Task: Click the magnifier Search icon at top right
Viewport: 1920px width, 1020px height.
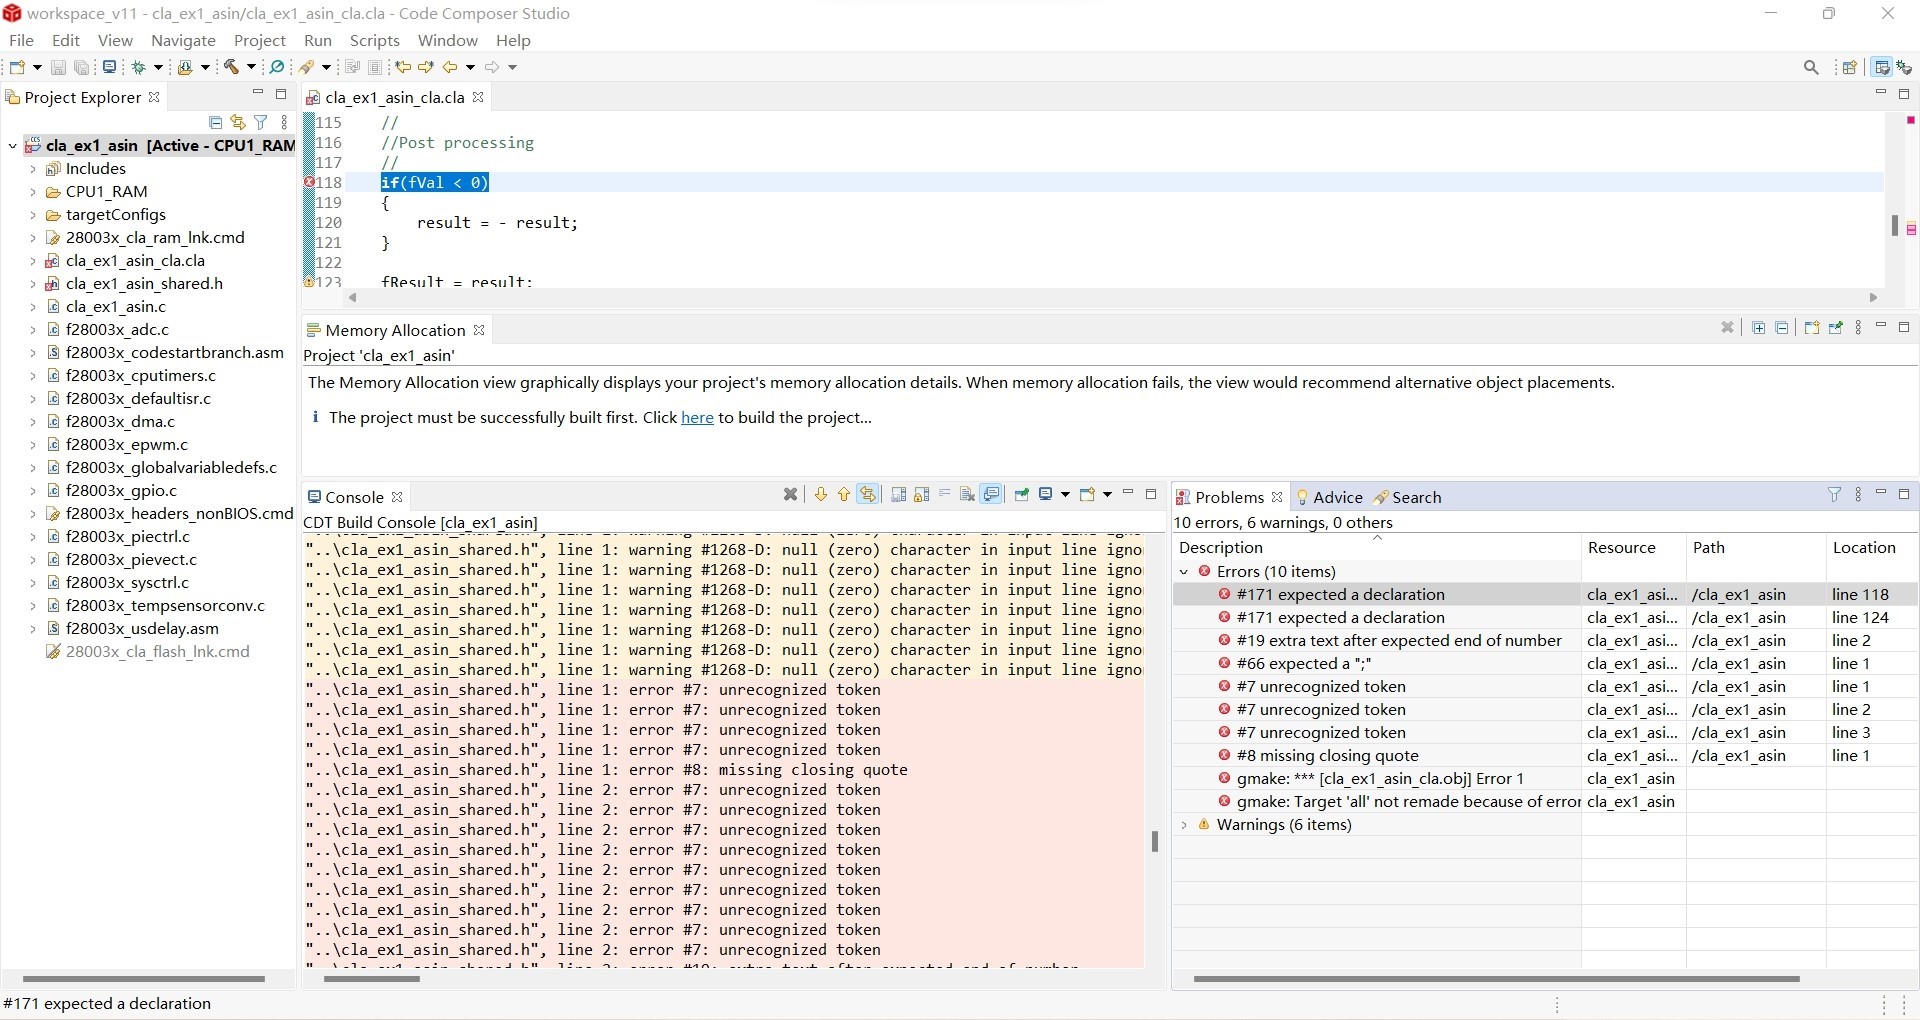Action: click(1811, 67)
